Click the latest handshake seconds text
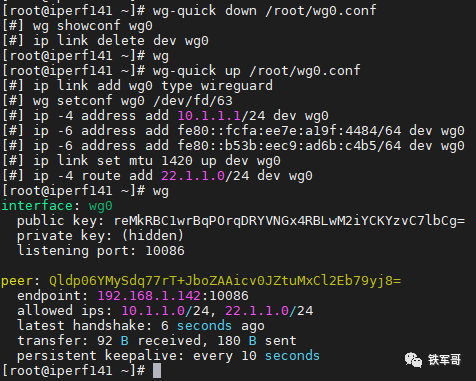 point(204,326)
